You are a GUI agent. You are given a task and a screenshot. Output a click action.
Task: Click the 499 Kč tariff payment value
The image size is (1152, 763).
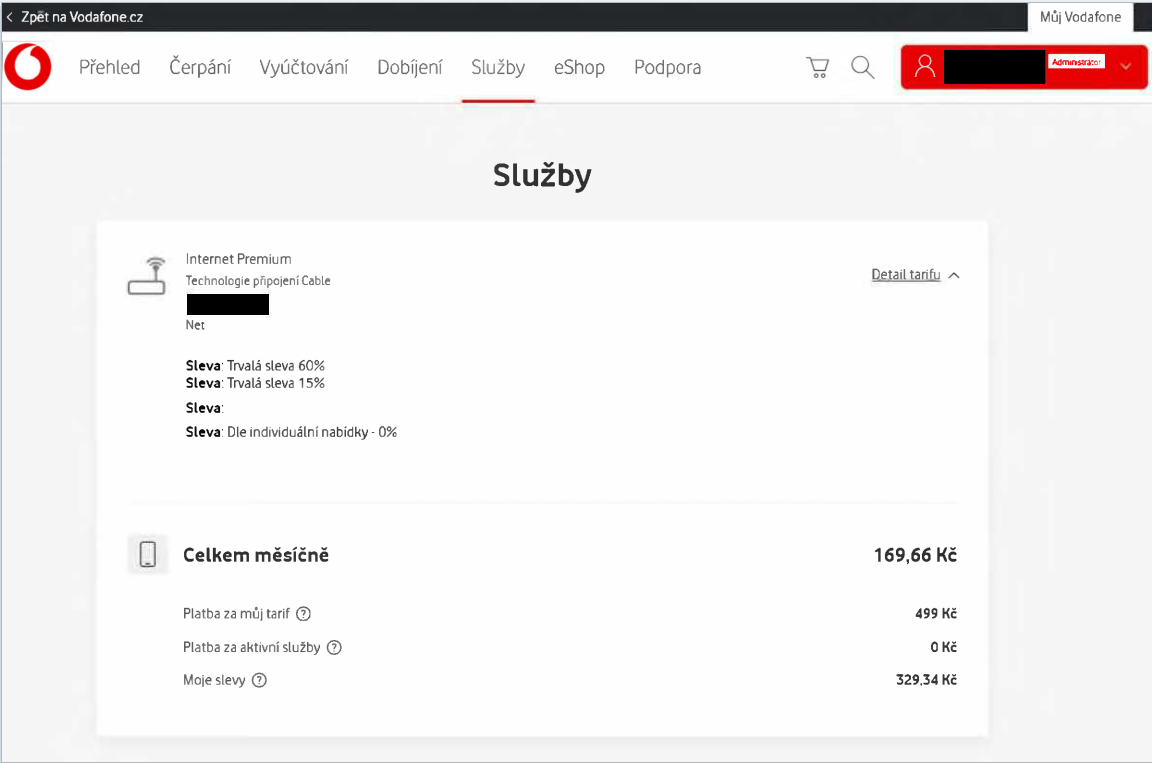point(936,613)
